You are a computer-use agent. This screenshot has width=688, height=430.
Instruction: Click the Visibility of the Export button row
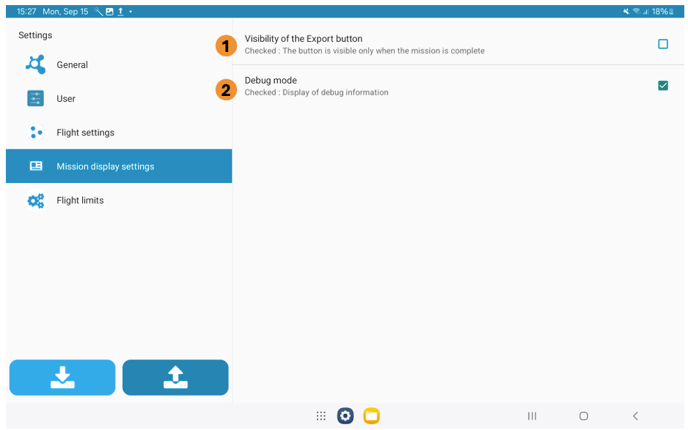click(x=420, y=44)
